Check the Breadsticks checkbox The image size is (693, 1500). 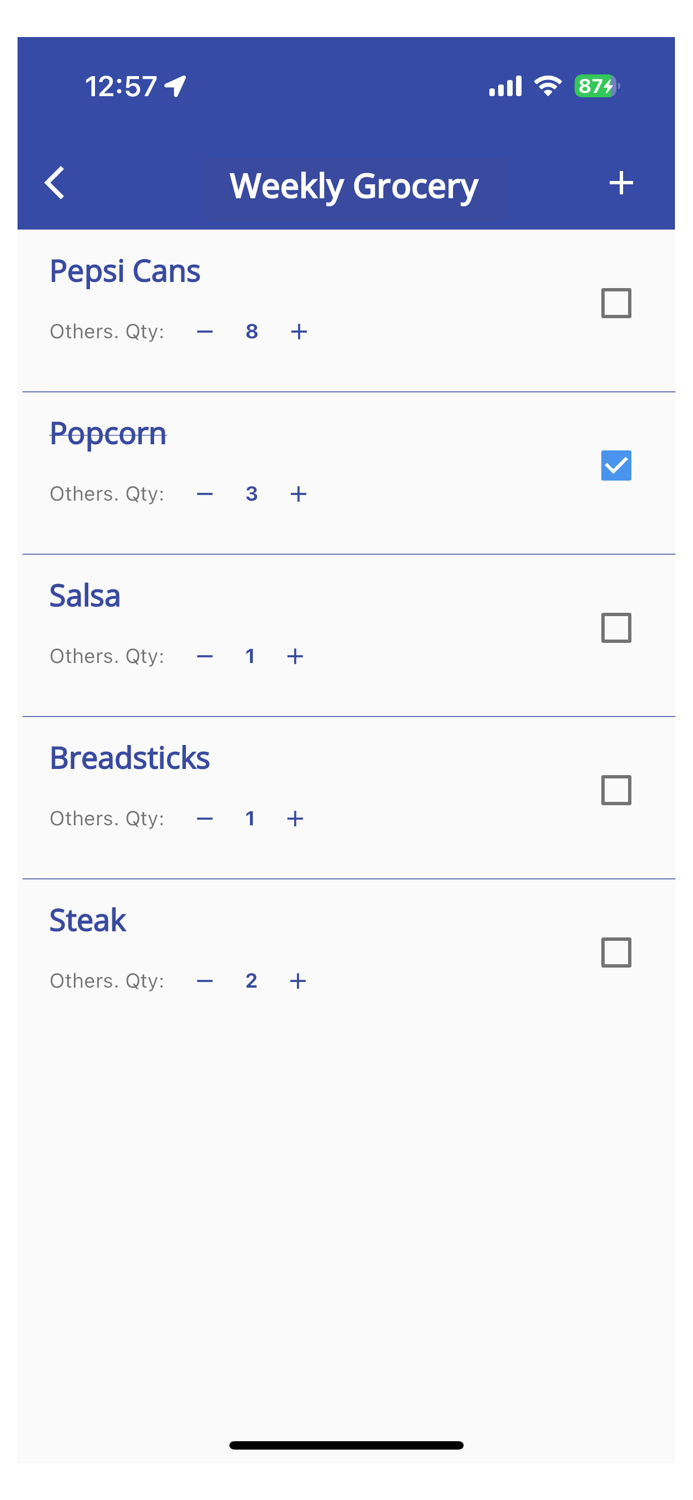615,790
